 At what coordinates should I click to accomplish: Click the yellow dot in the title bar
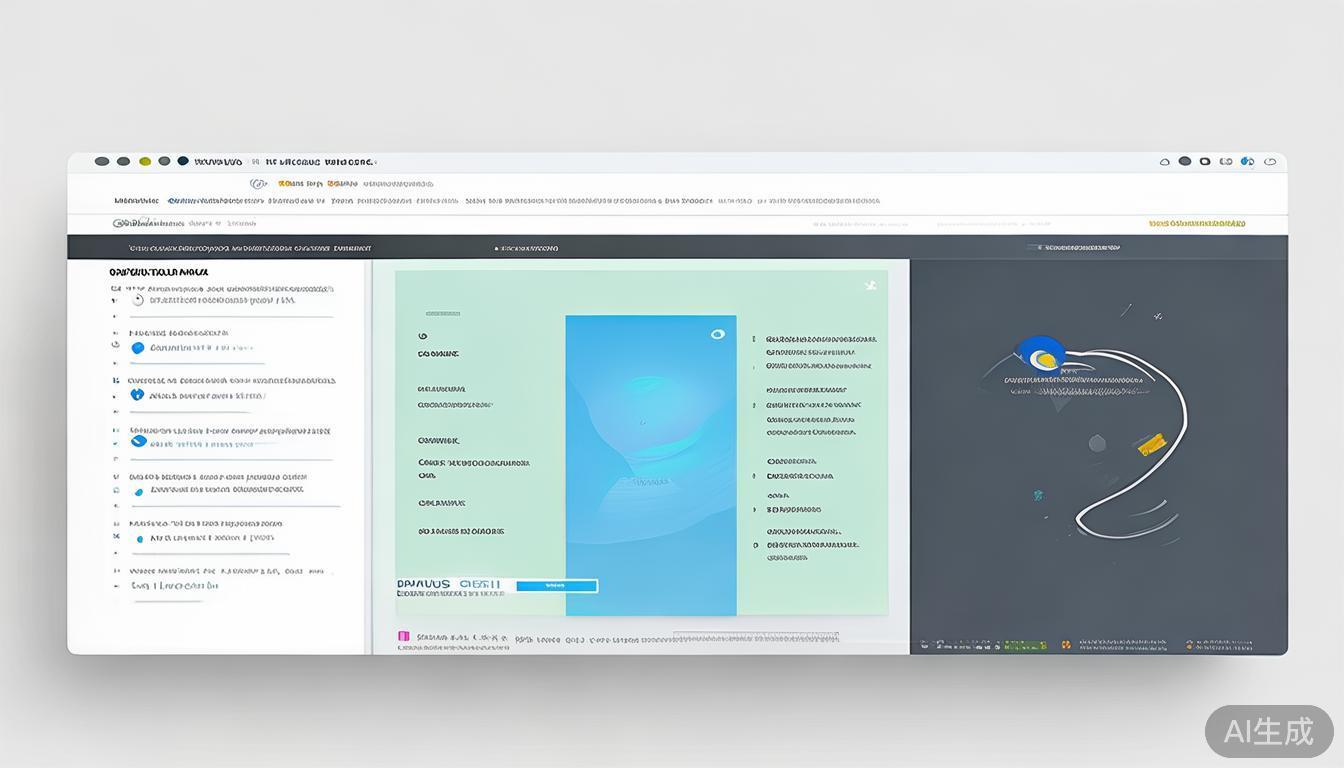click(145, 161)
